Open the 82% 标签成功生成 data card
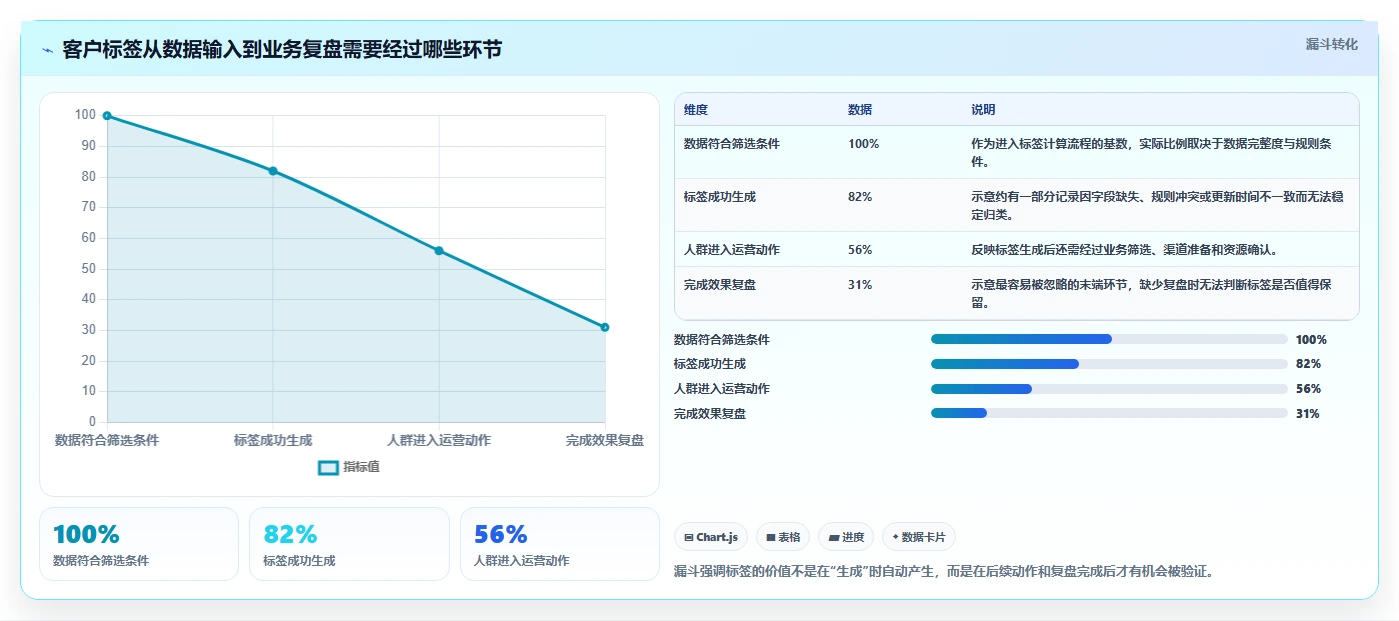This screenshot has height=621, width=1399. coord(349,544)
